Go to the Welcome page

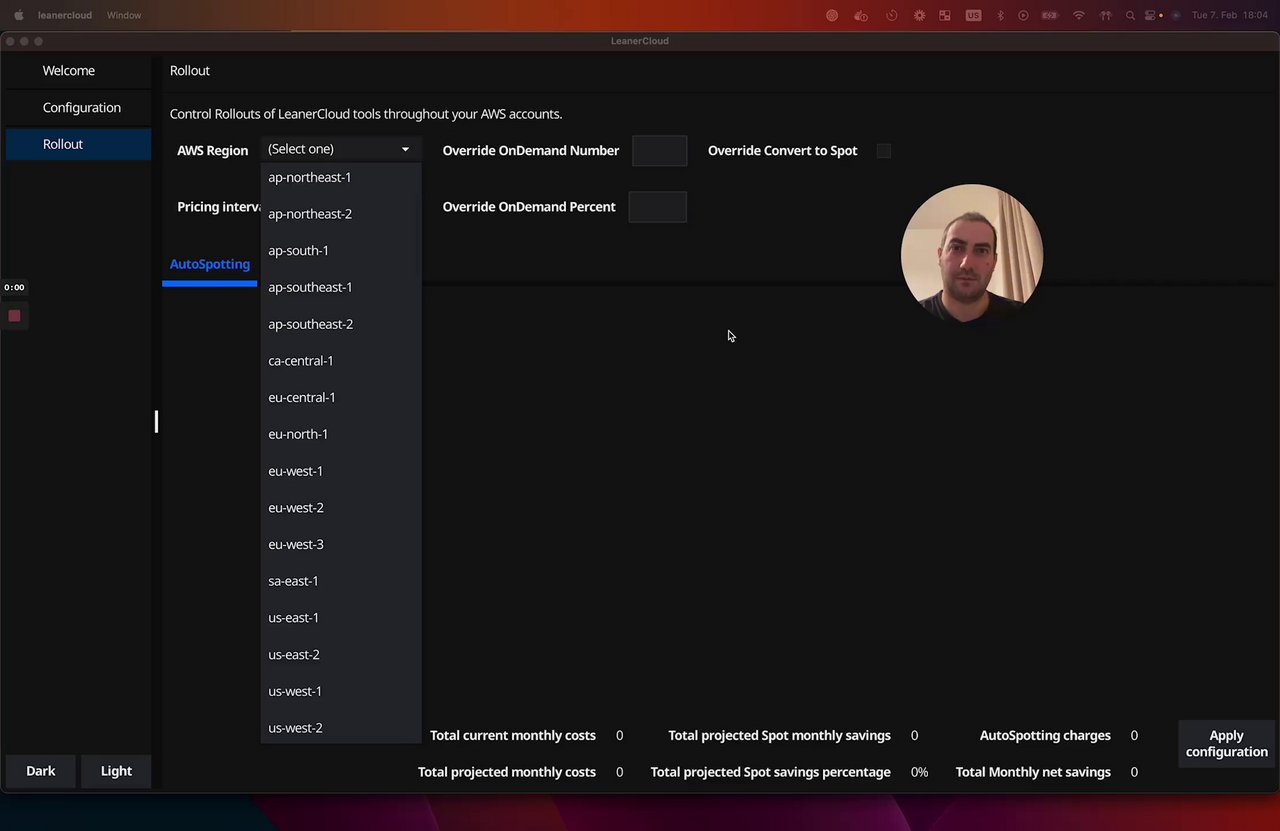[78, 71]
